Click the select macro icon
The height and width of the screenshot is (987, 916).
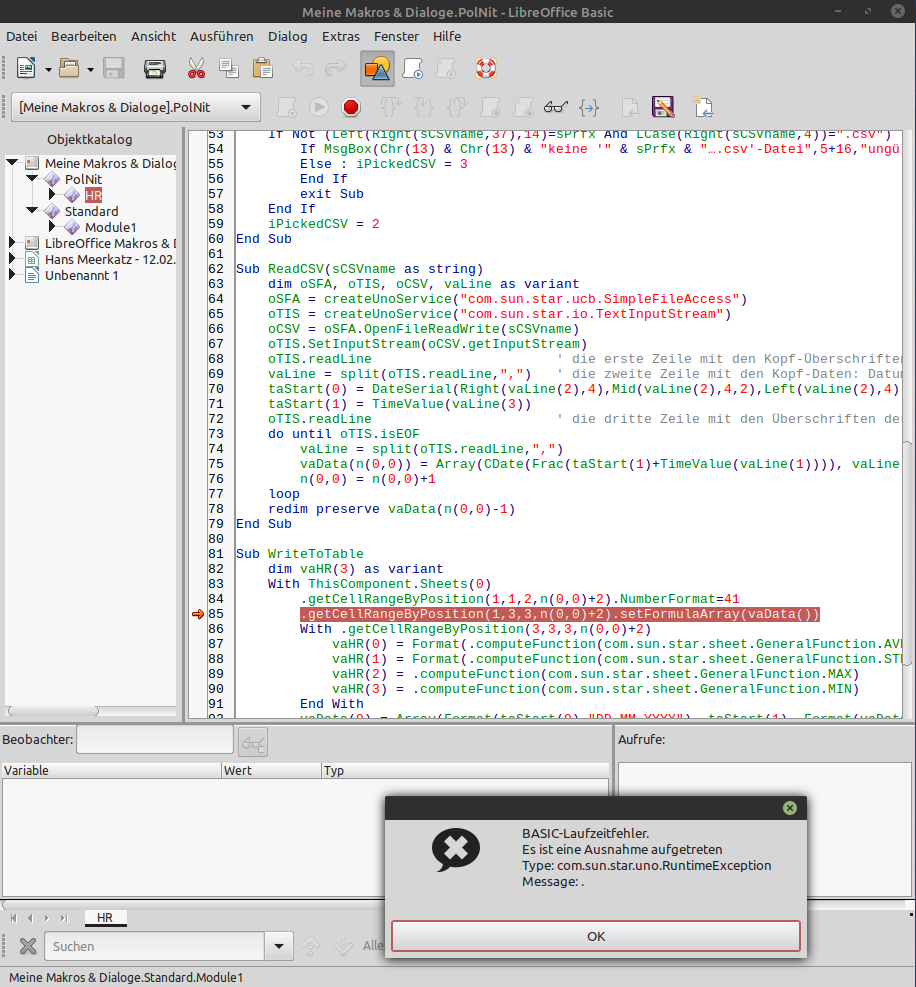[x=412, y=68]
